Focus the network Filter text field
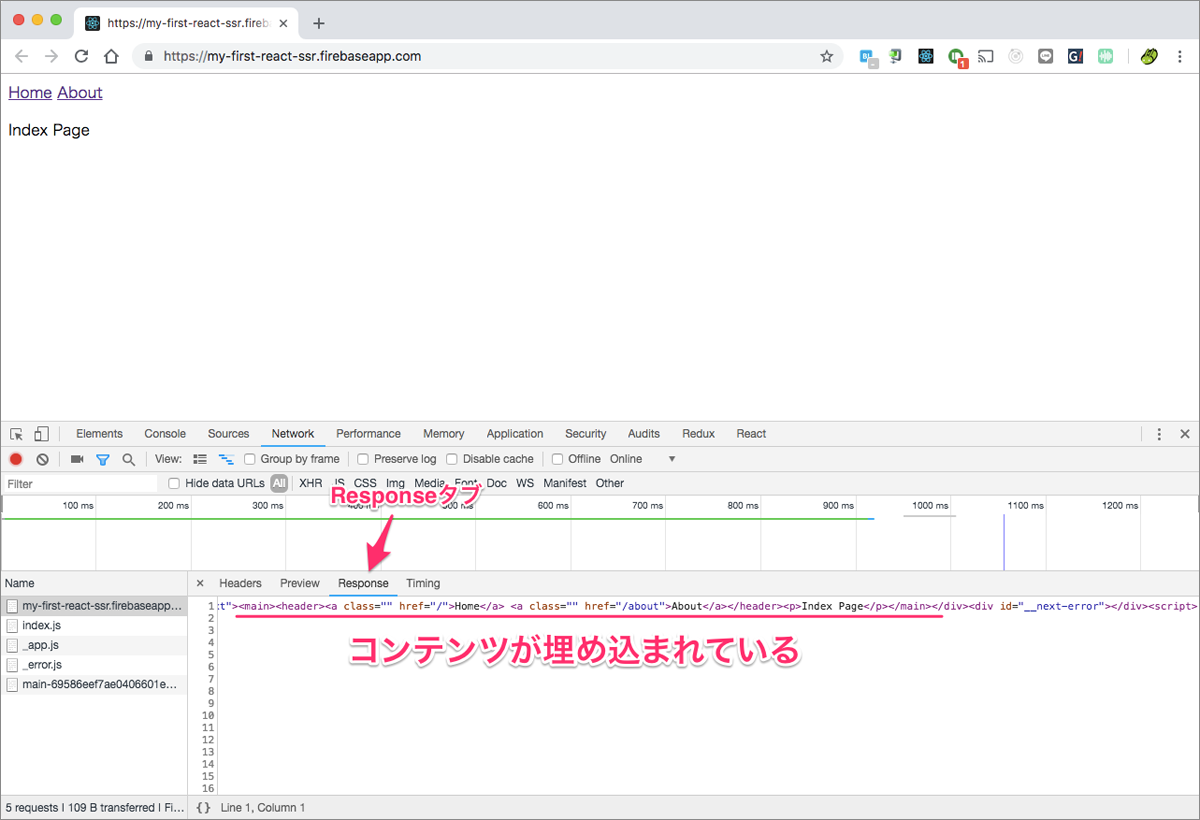This screenshot has width=1200, height=820. 80,483
